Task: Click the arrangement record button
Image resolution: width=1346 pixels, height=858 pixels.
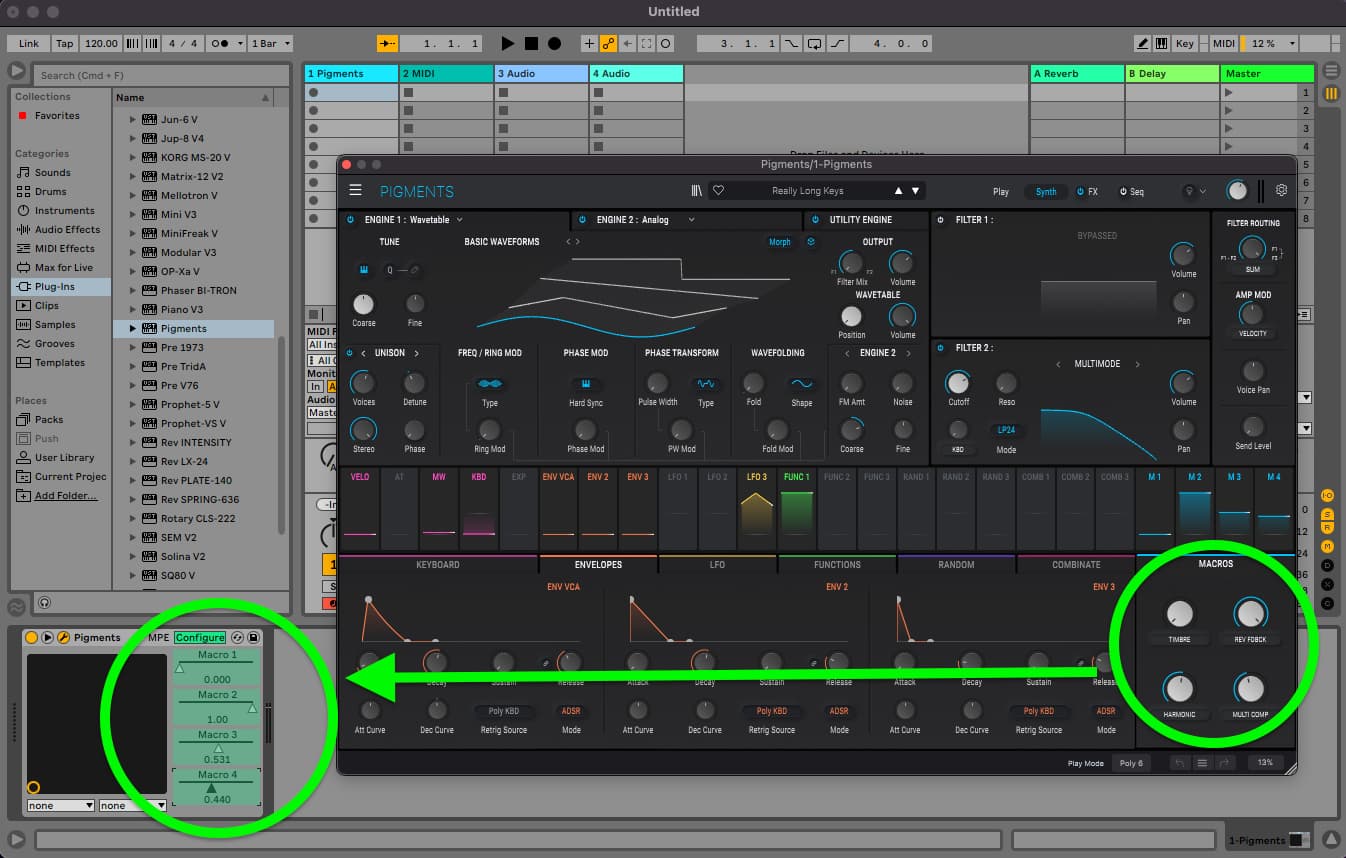Action: pos(554,43)
